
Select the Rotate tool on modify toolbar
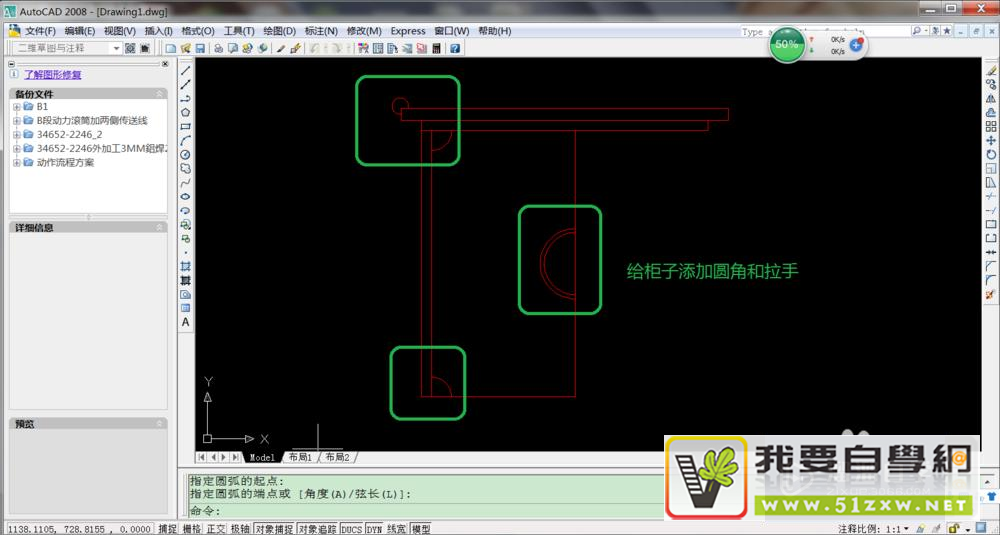point(990,154)
